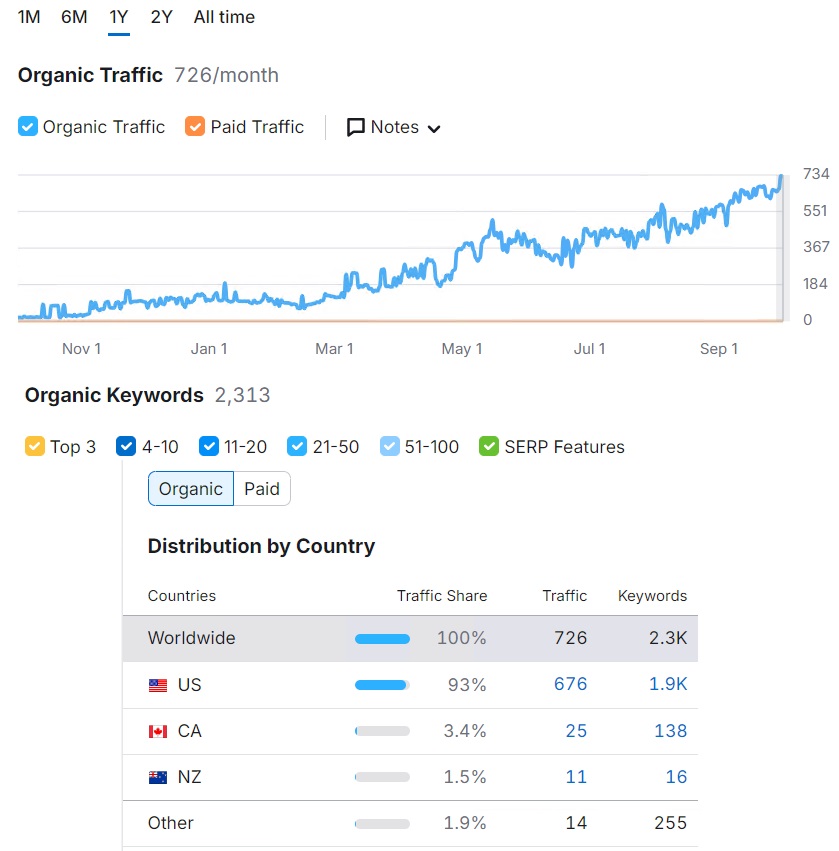
Task: Select the Worldwide row in the table
Action: pyautogui.click(x=410, y=638)
